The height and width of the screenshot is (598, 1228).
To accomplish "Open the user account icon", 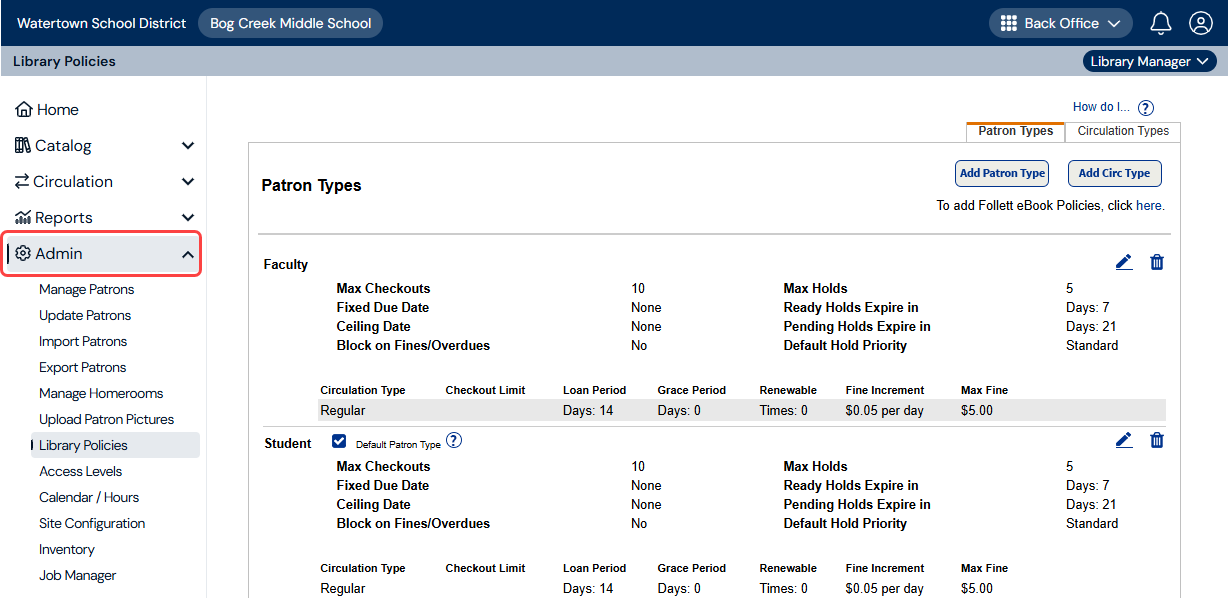I will (x=1200, y=22).
